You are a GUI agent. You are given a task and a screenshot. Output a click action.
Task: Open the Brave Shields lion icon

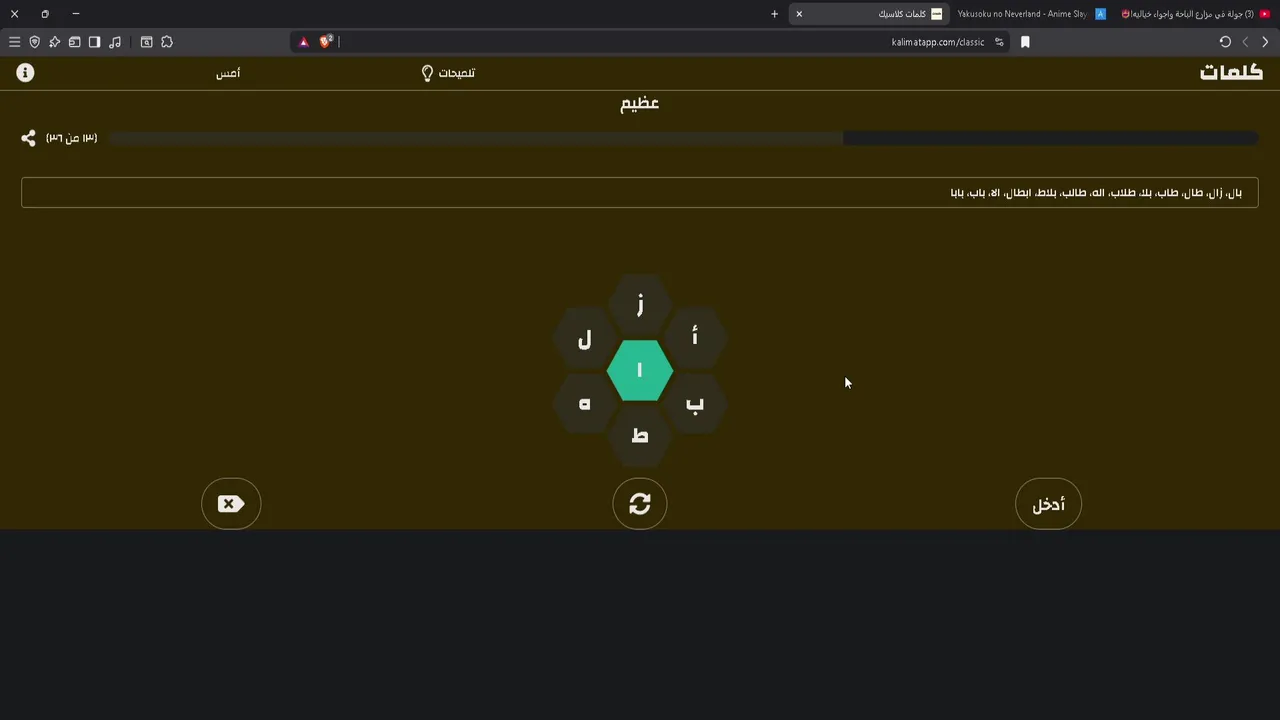pos(325,41)
